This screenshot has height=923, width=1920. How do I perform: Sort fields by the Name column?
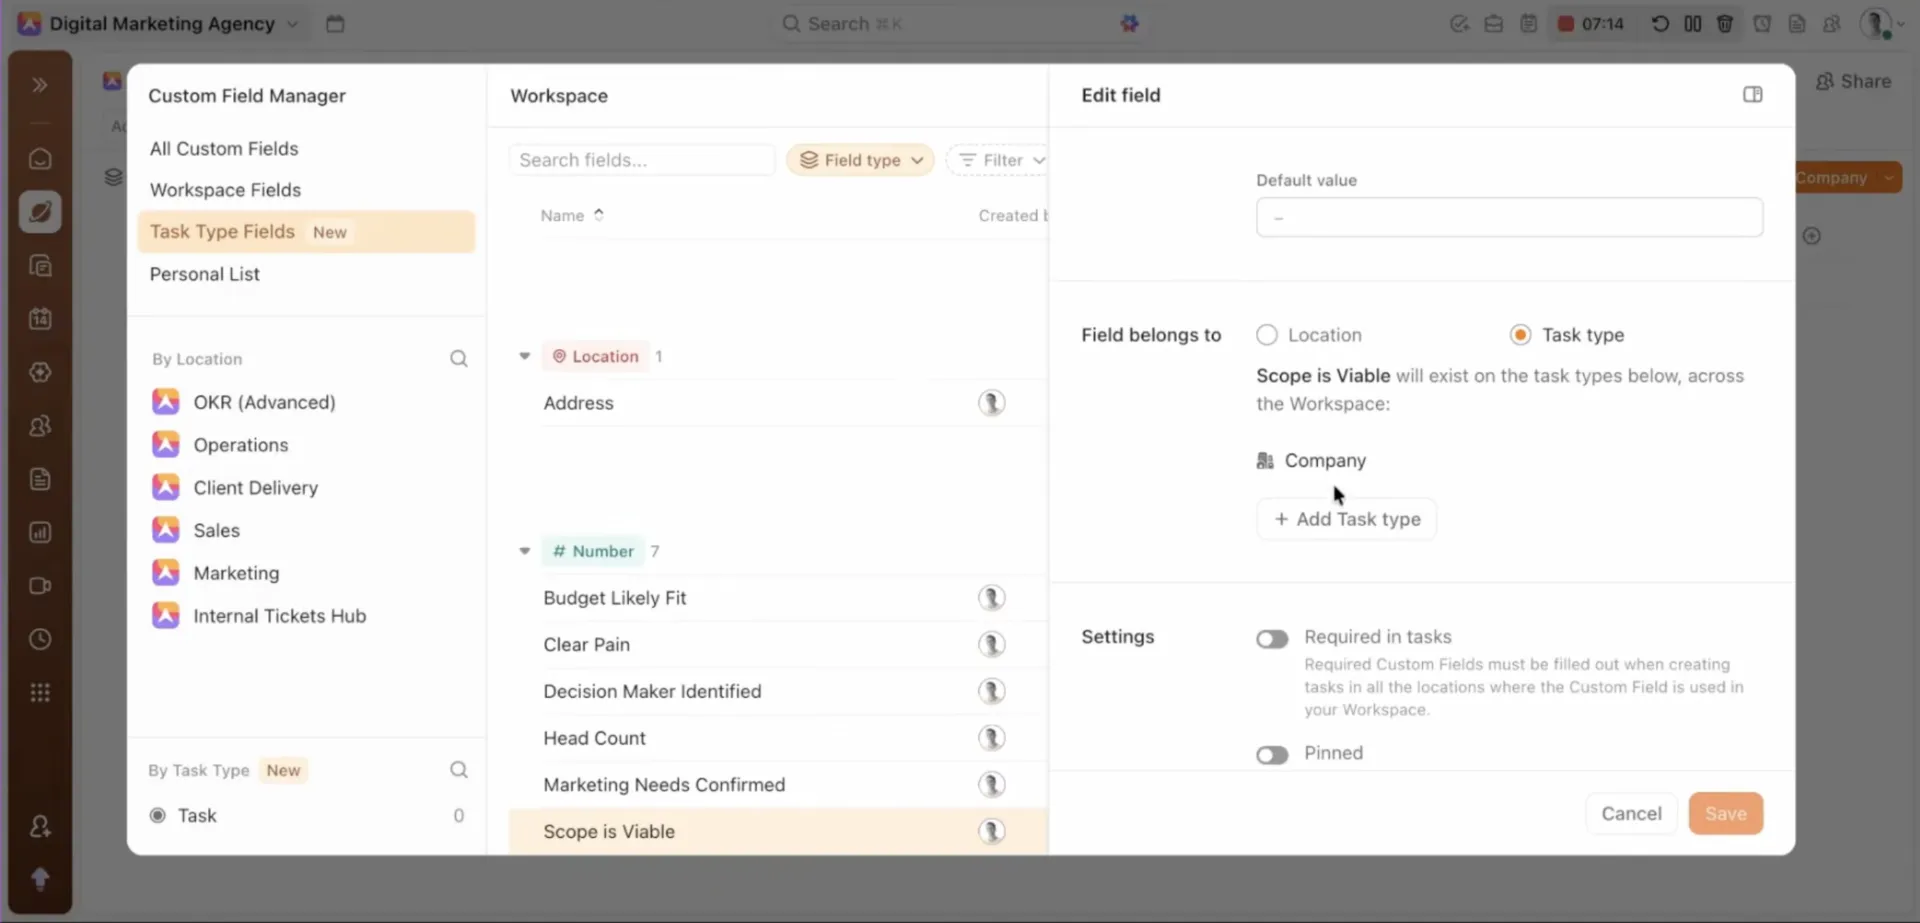[x=572, y=216]
